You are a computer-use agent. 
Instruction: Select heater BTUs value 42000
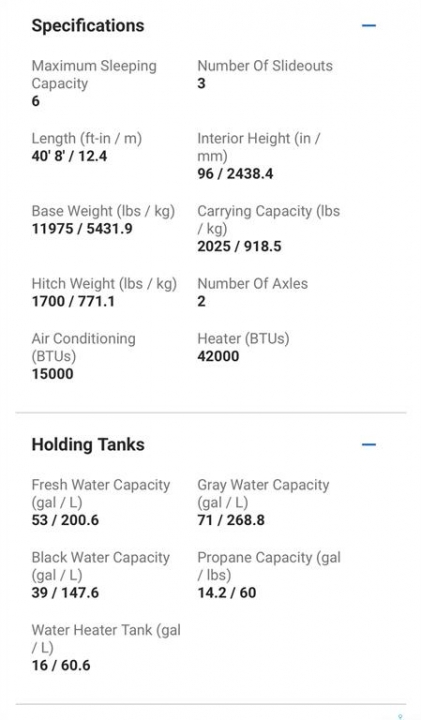pyautogui.click(x=218, y=356)
